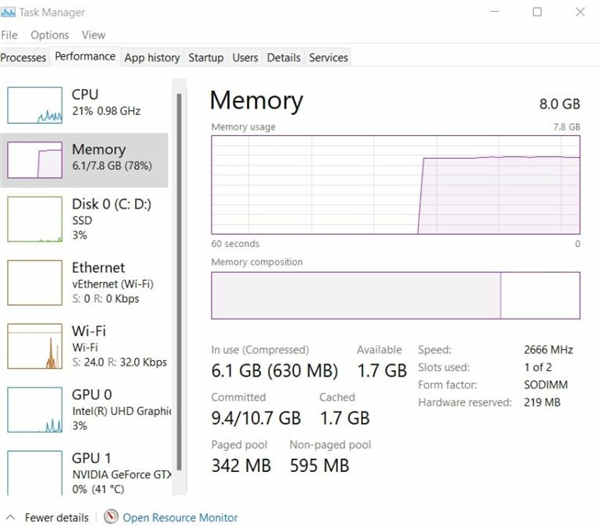Select the CPU usage graph thumbnail
The height and width of the screenshot is (528, 600).
pyautogui.click(x=35, y=105)
